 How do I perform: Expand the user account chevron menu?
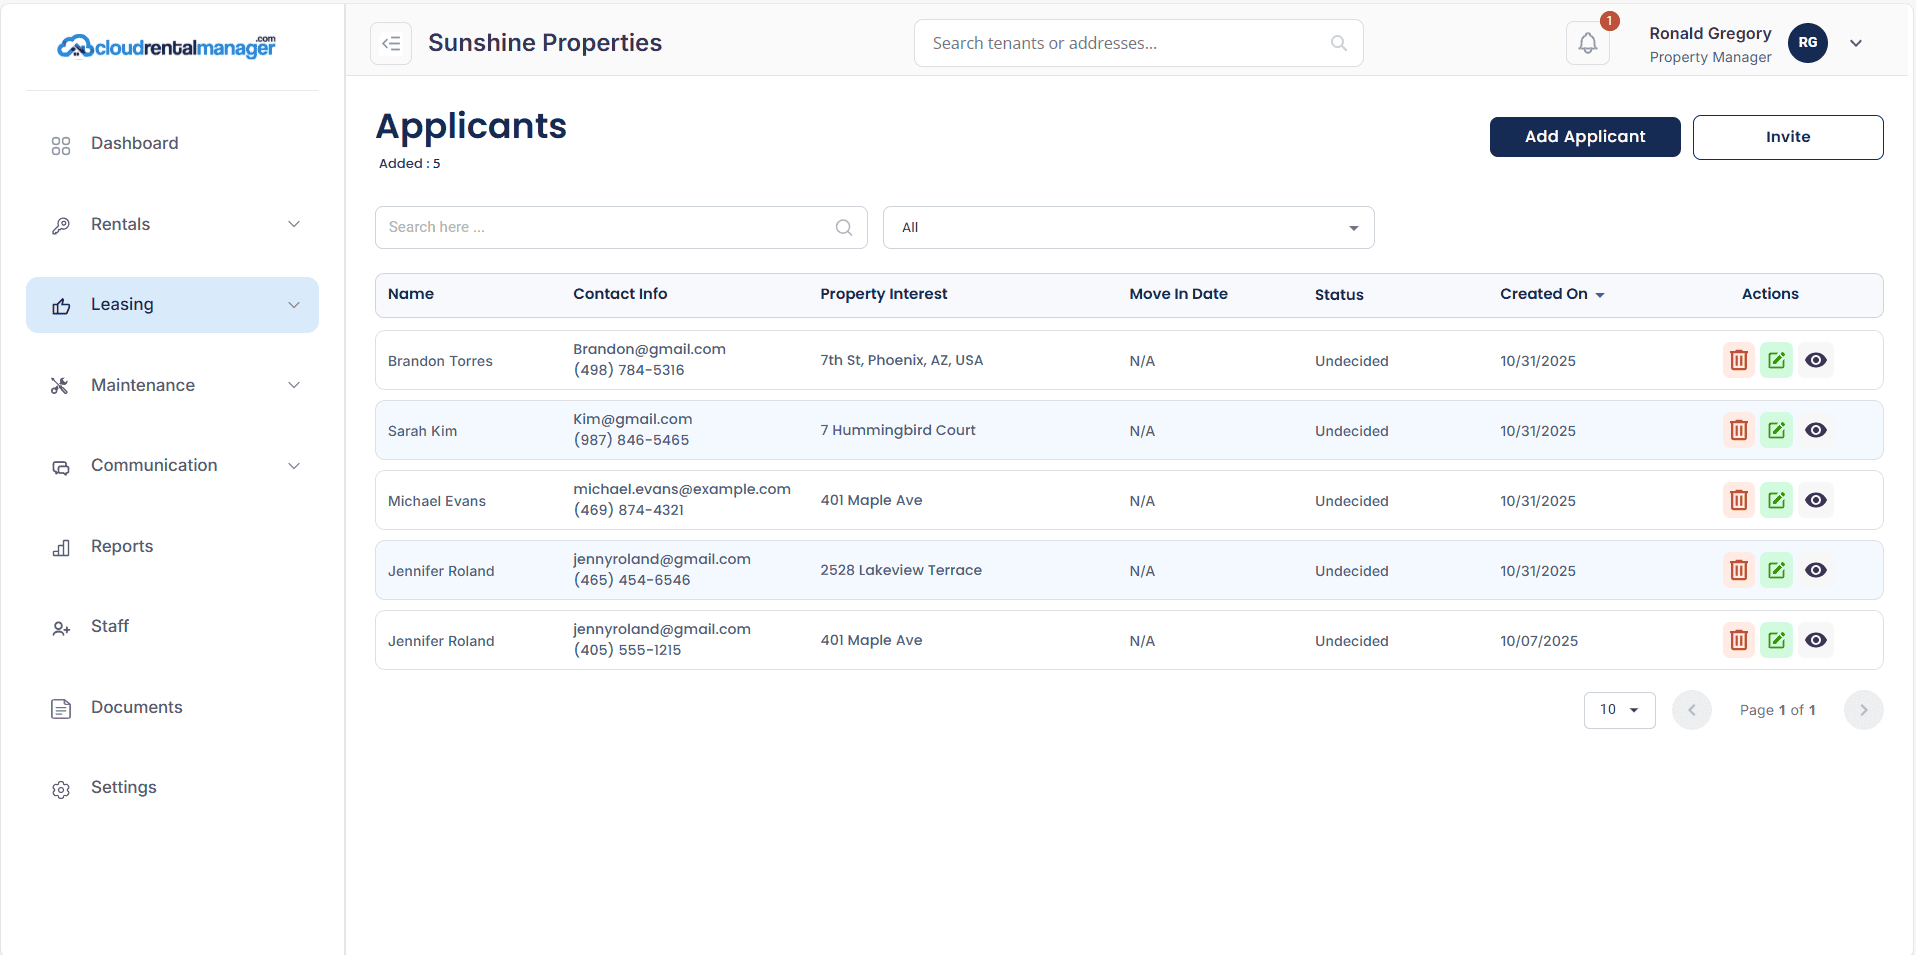(1856, 43)
